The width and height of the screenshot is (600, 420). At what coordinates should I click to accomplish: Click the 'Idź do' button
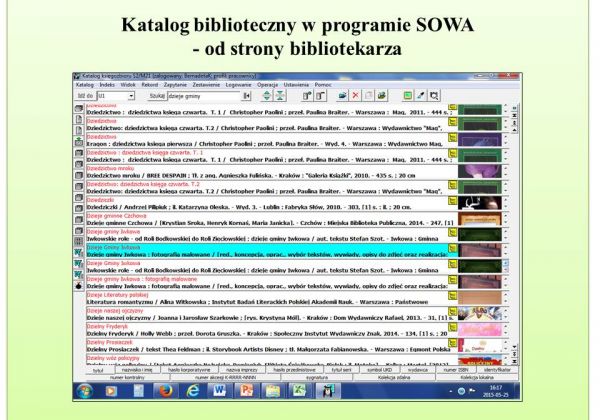[x=85, y=96]
